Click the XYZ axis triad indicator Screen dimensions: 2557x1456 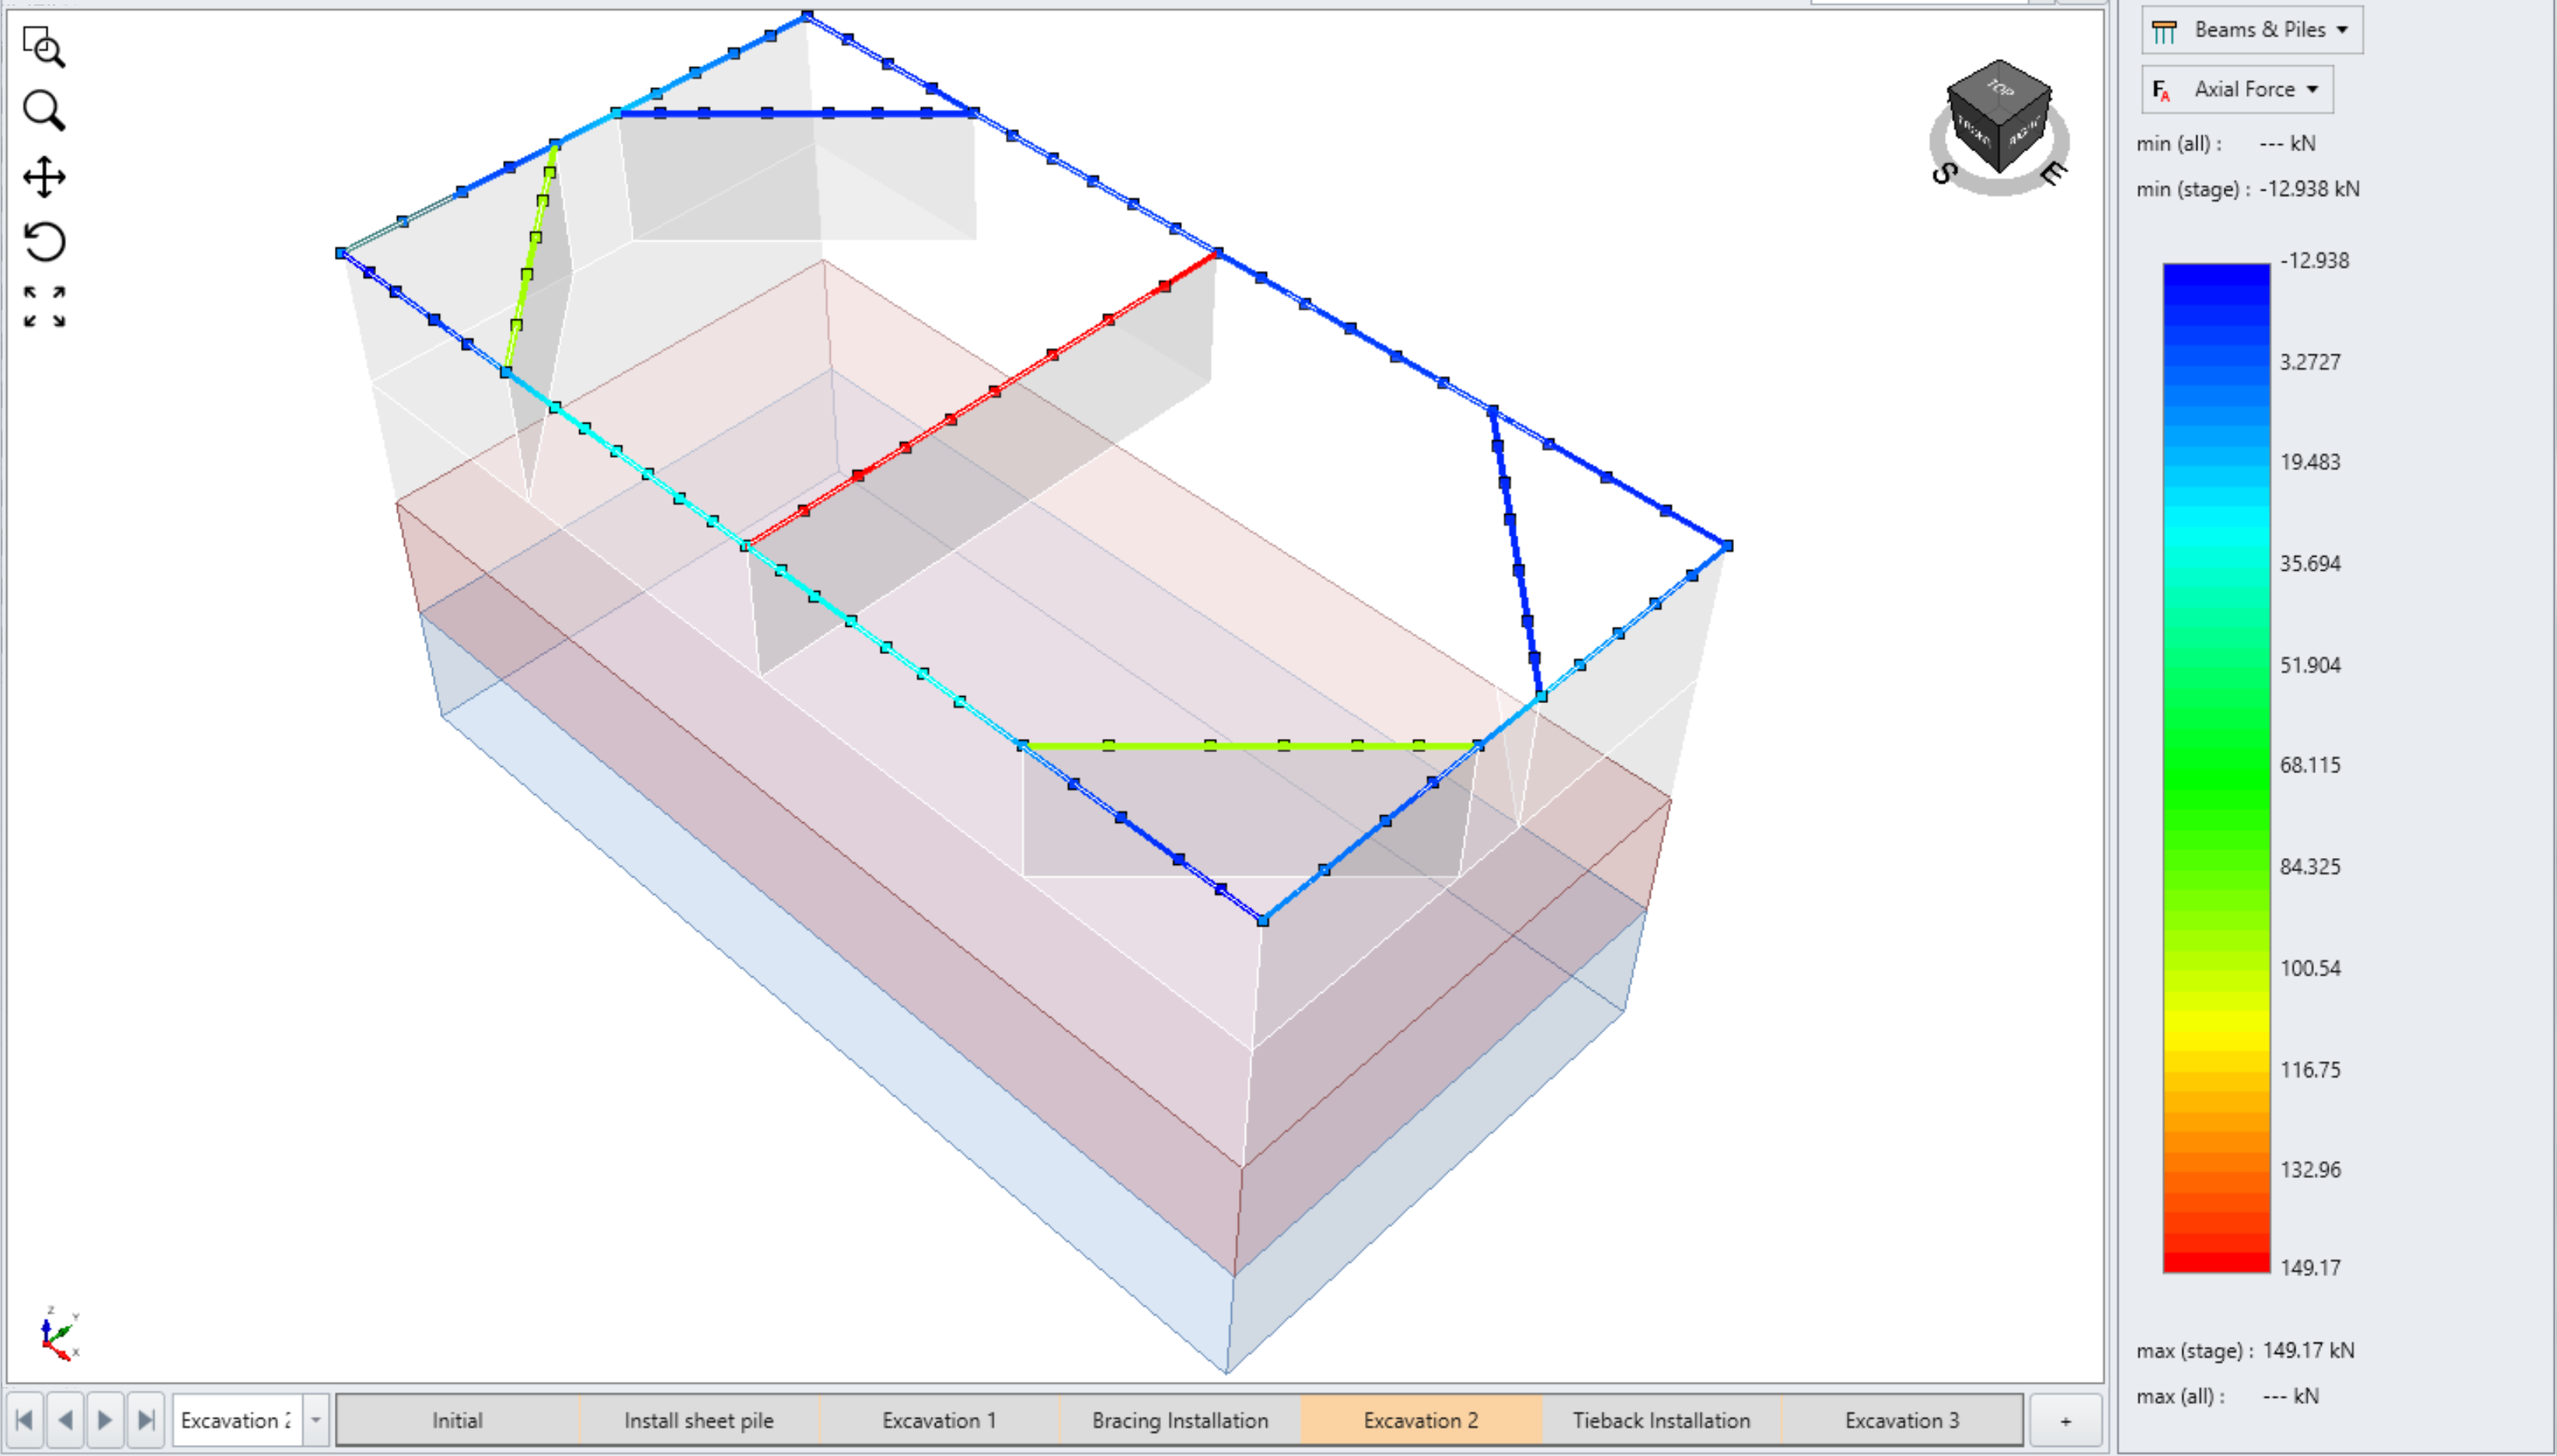coord(60,1334)
